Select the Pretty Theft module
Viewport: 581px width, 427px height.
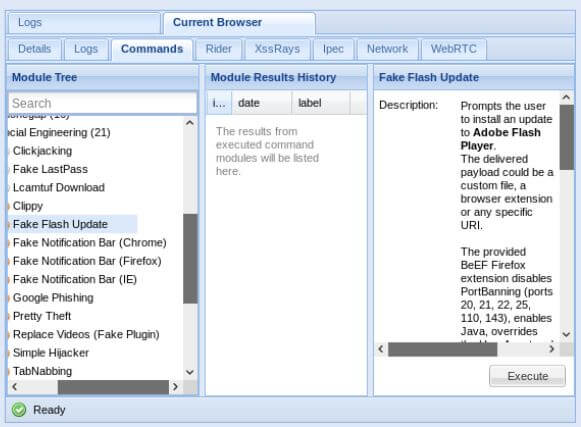tap(42, 316)
